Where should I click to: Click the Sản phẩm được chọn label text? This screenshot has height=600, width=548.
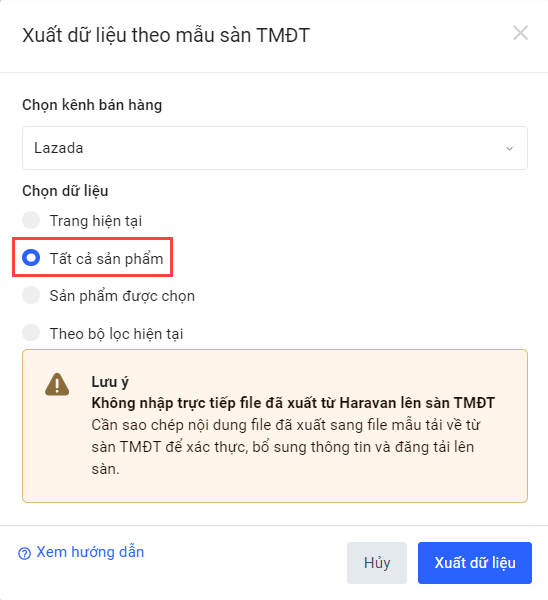pos(122,296)
